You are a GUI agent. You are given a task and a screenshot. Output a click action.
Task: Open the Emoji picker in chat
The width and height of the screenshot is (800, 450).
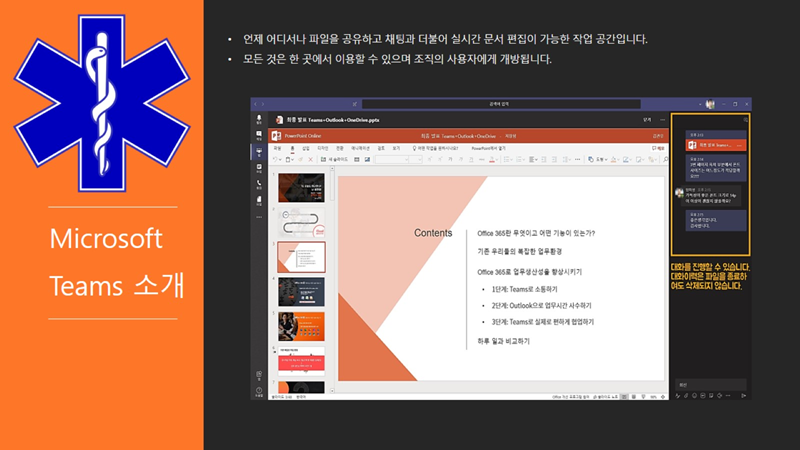(694, 395)
